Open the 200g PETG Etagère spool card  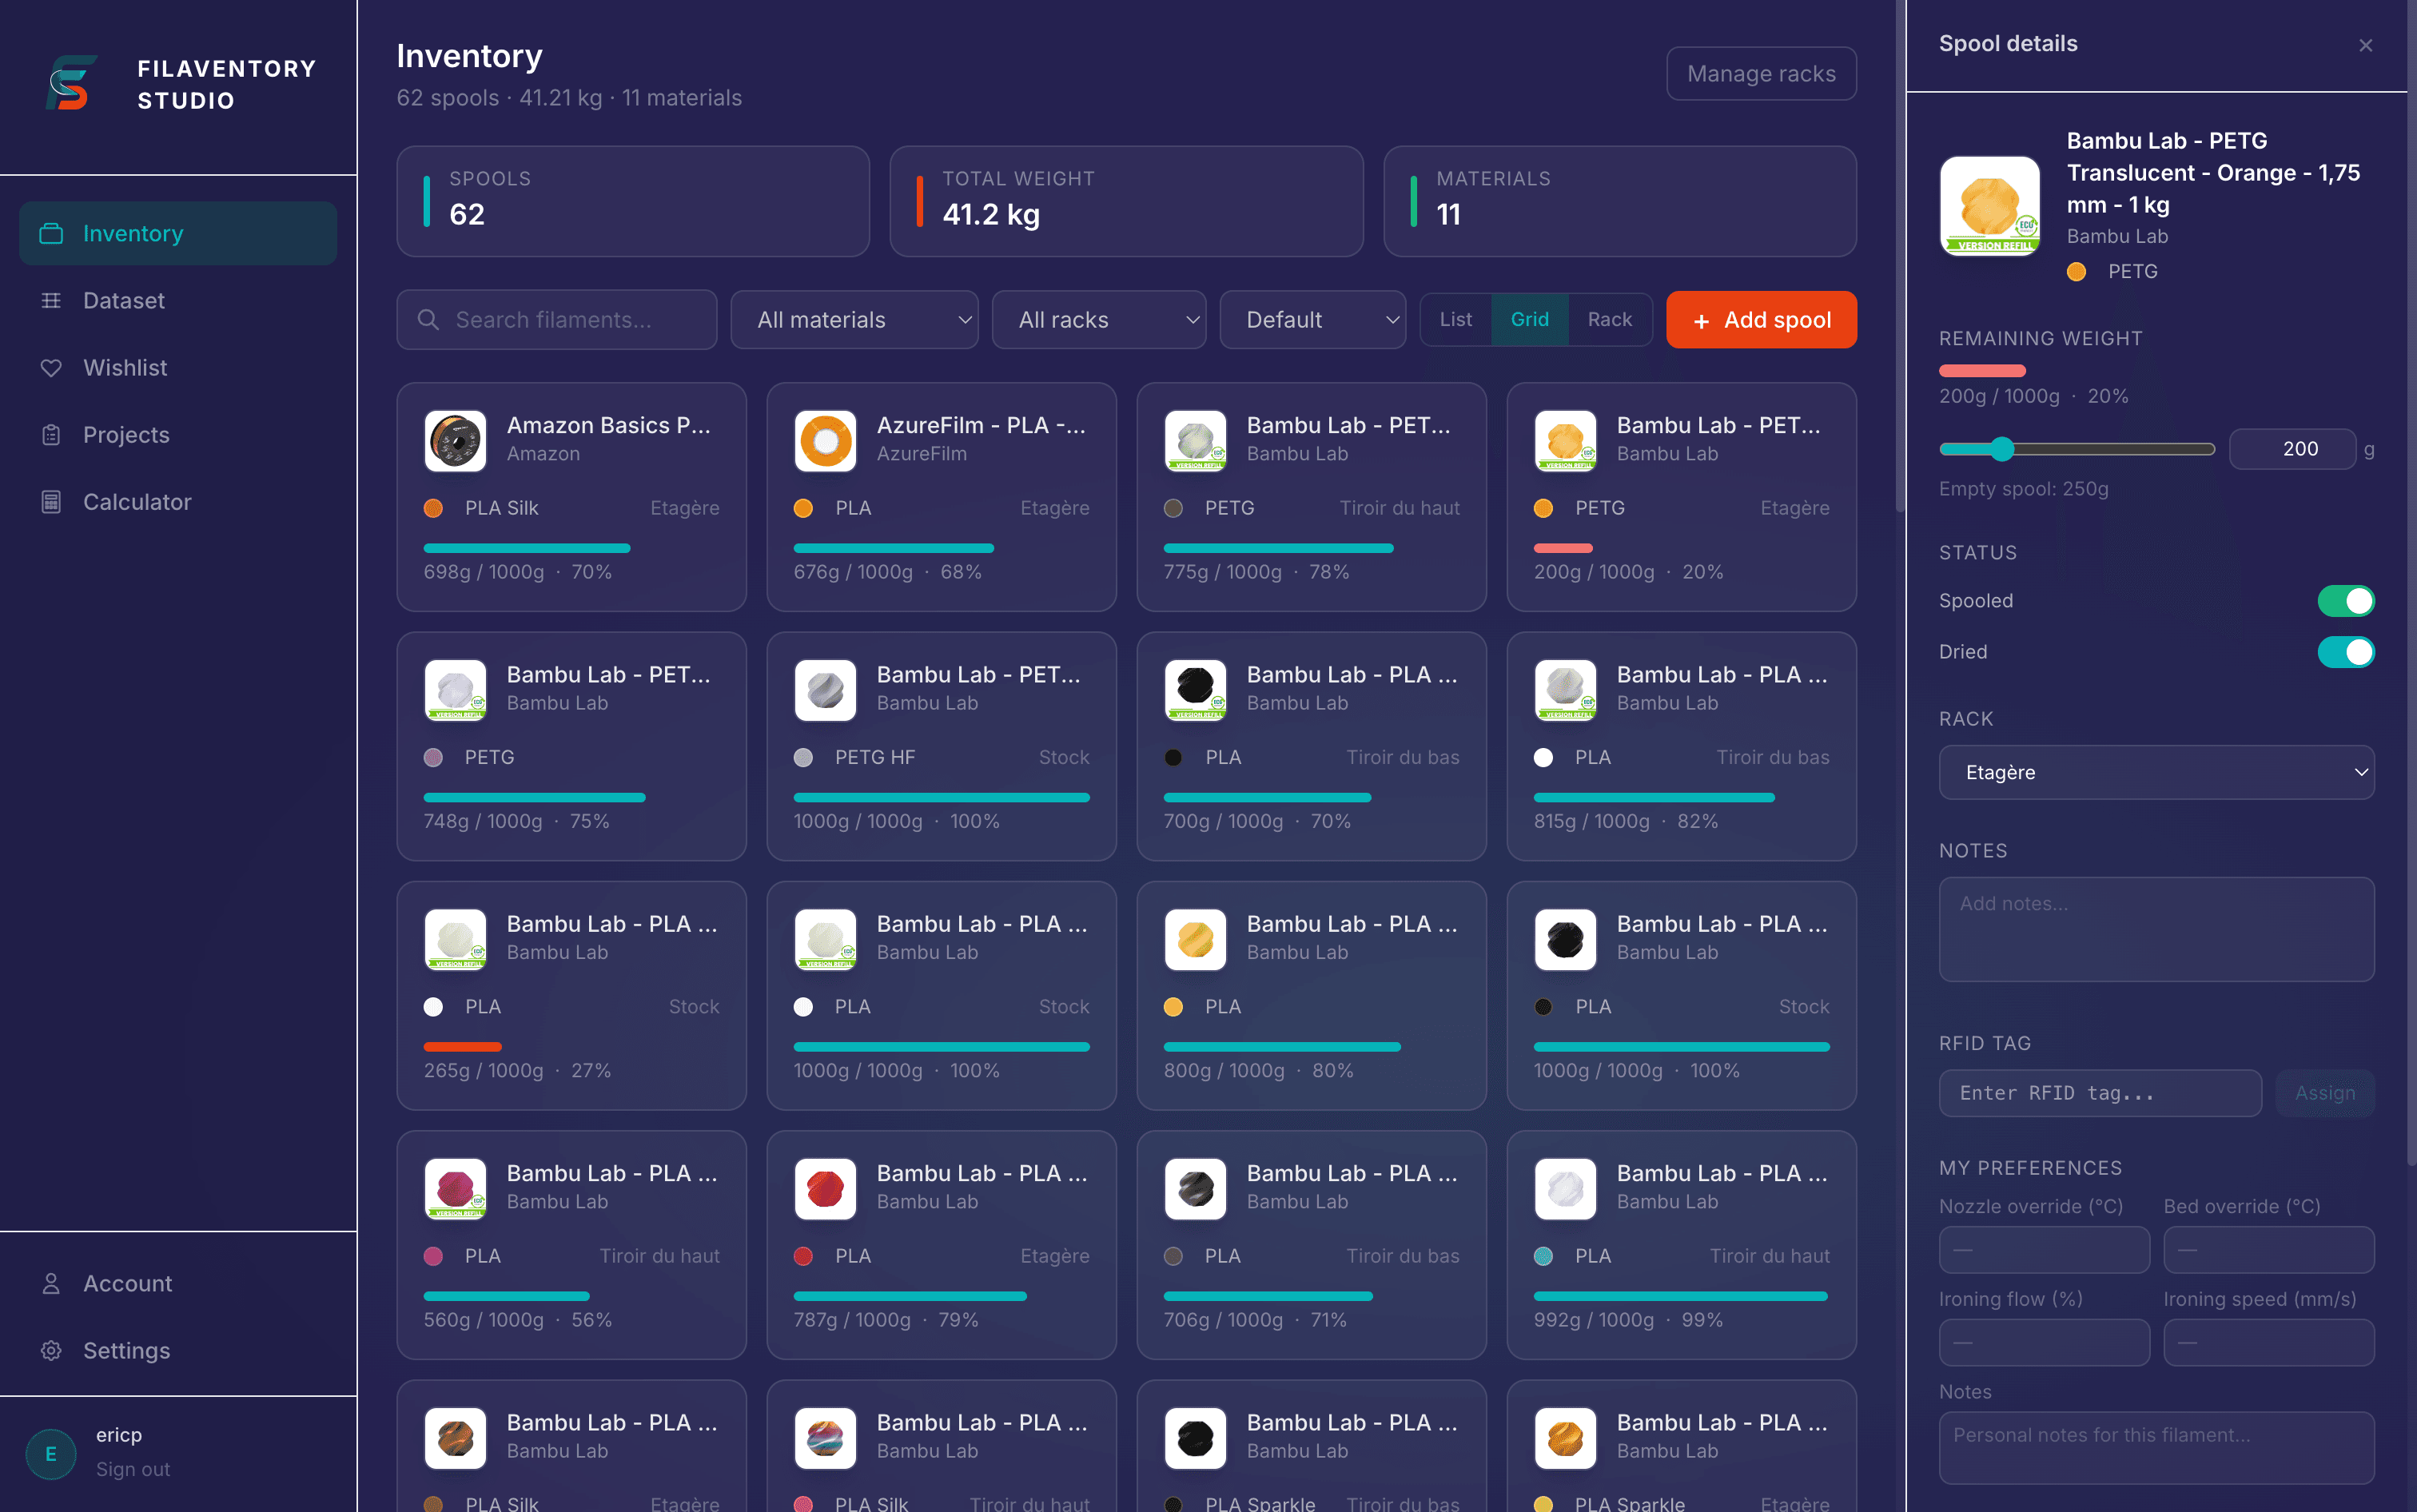click(x=1681, y=497)
